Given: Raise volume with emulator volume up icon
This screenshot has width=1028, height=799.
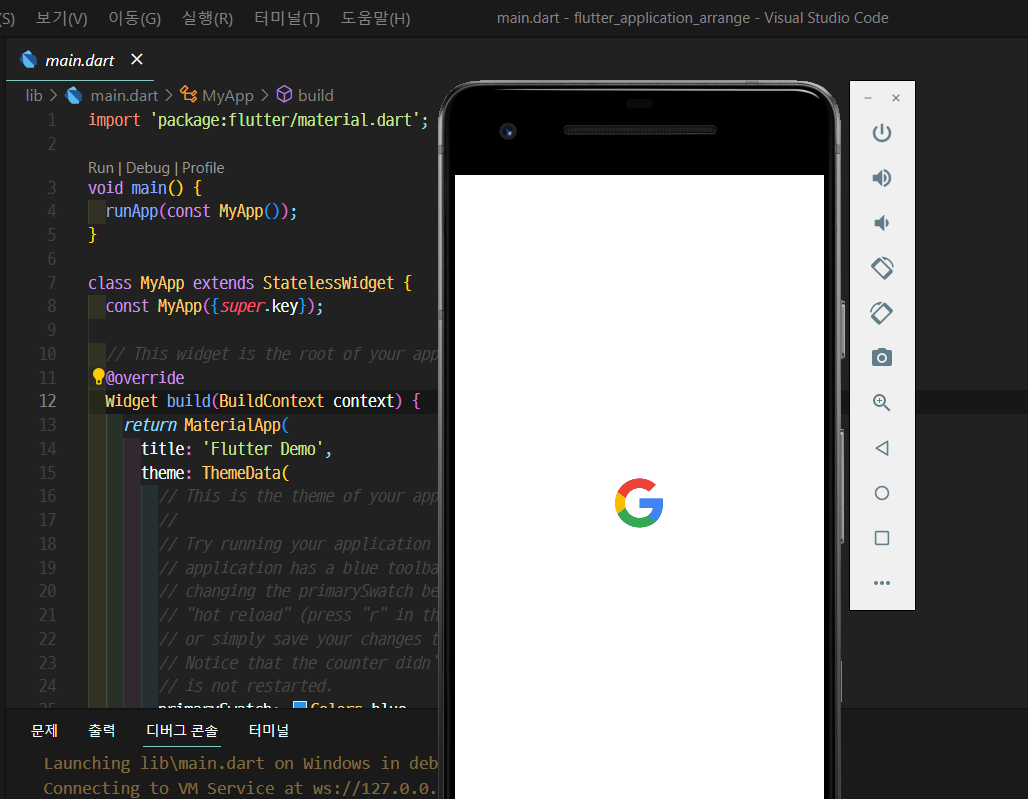Looking at the screenshot, I should 882,178.
